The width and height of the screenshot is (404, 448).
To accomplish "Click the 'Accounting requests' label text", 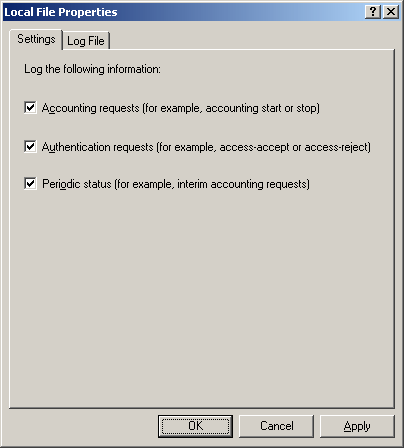I will tap(90, 108).
